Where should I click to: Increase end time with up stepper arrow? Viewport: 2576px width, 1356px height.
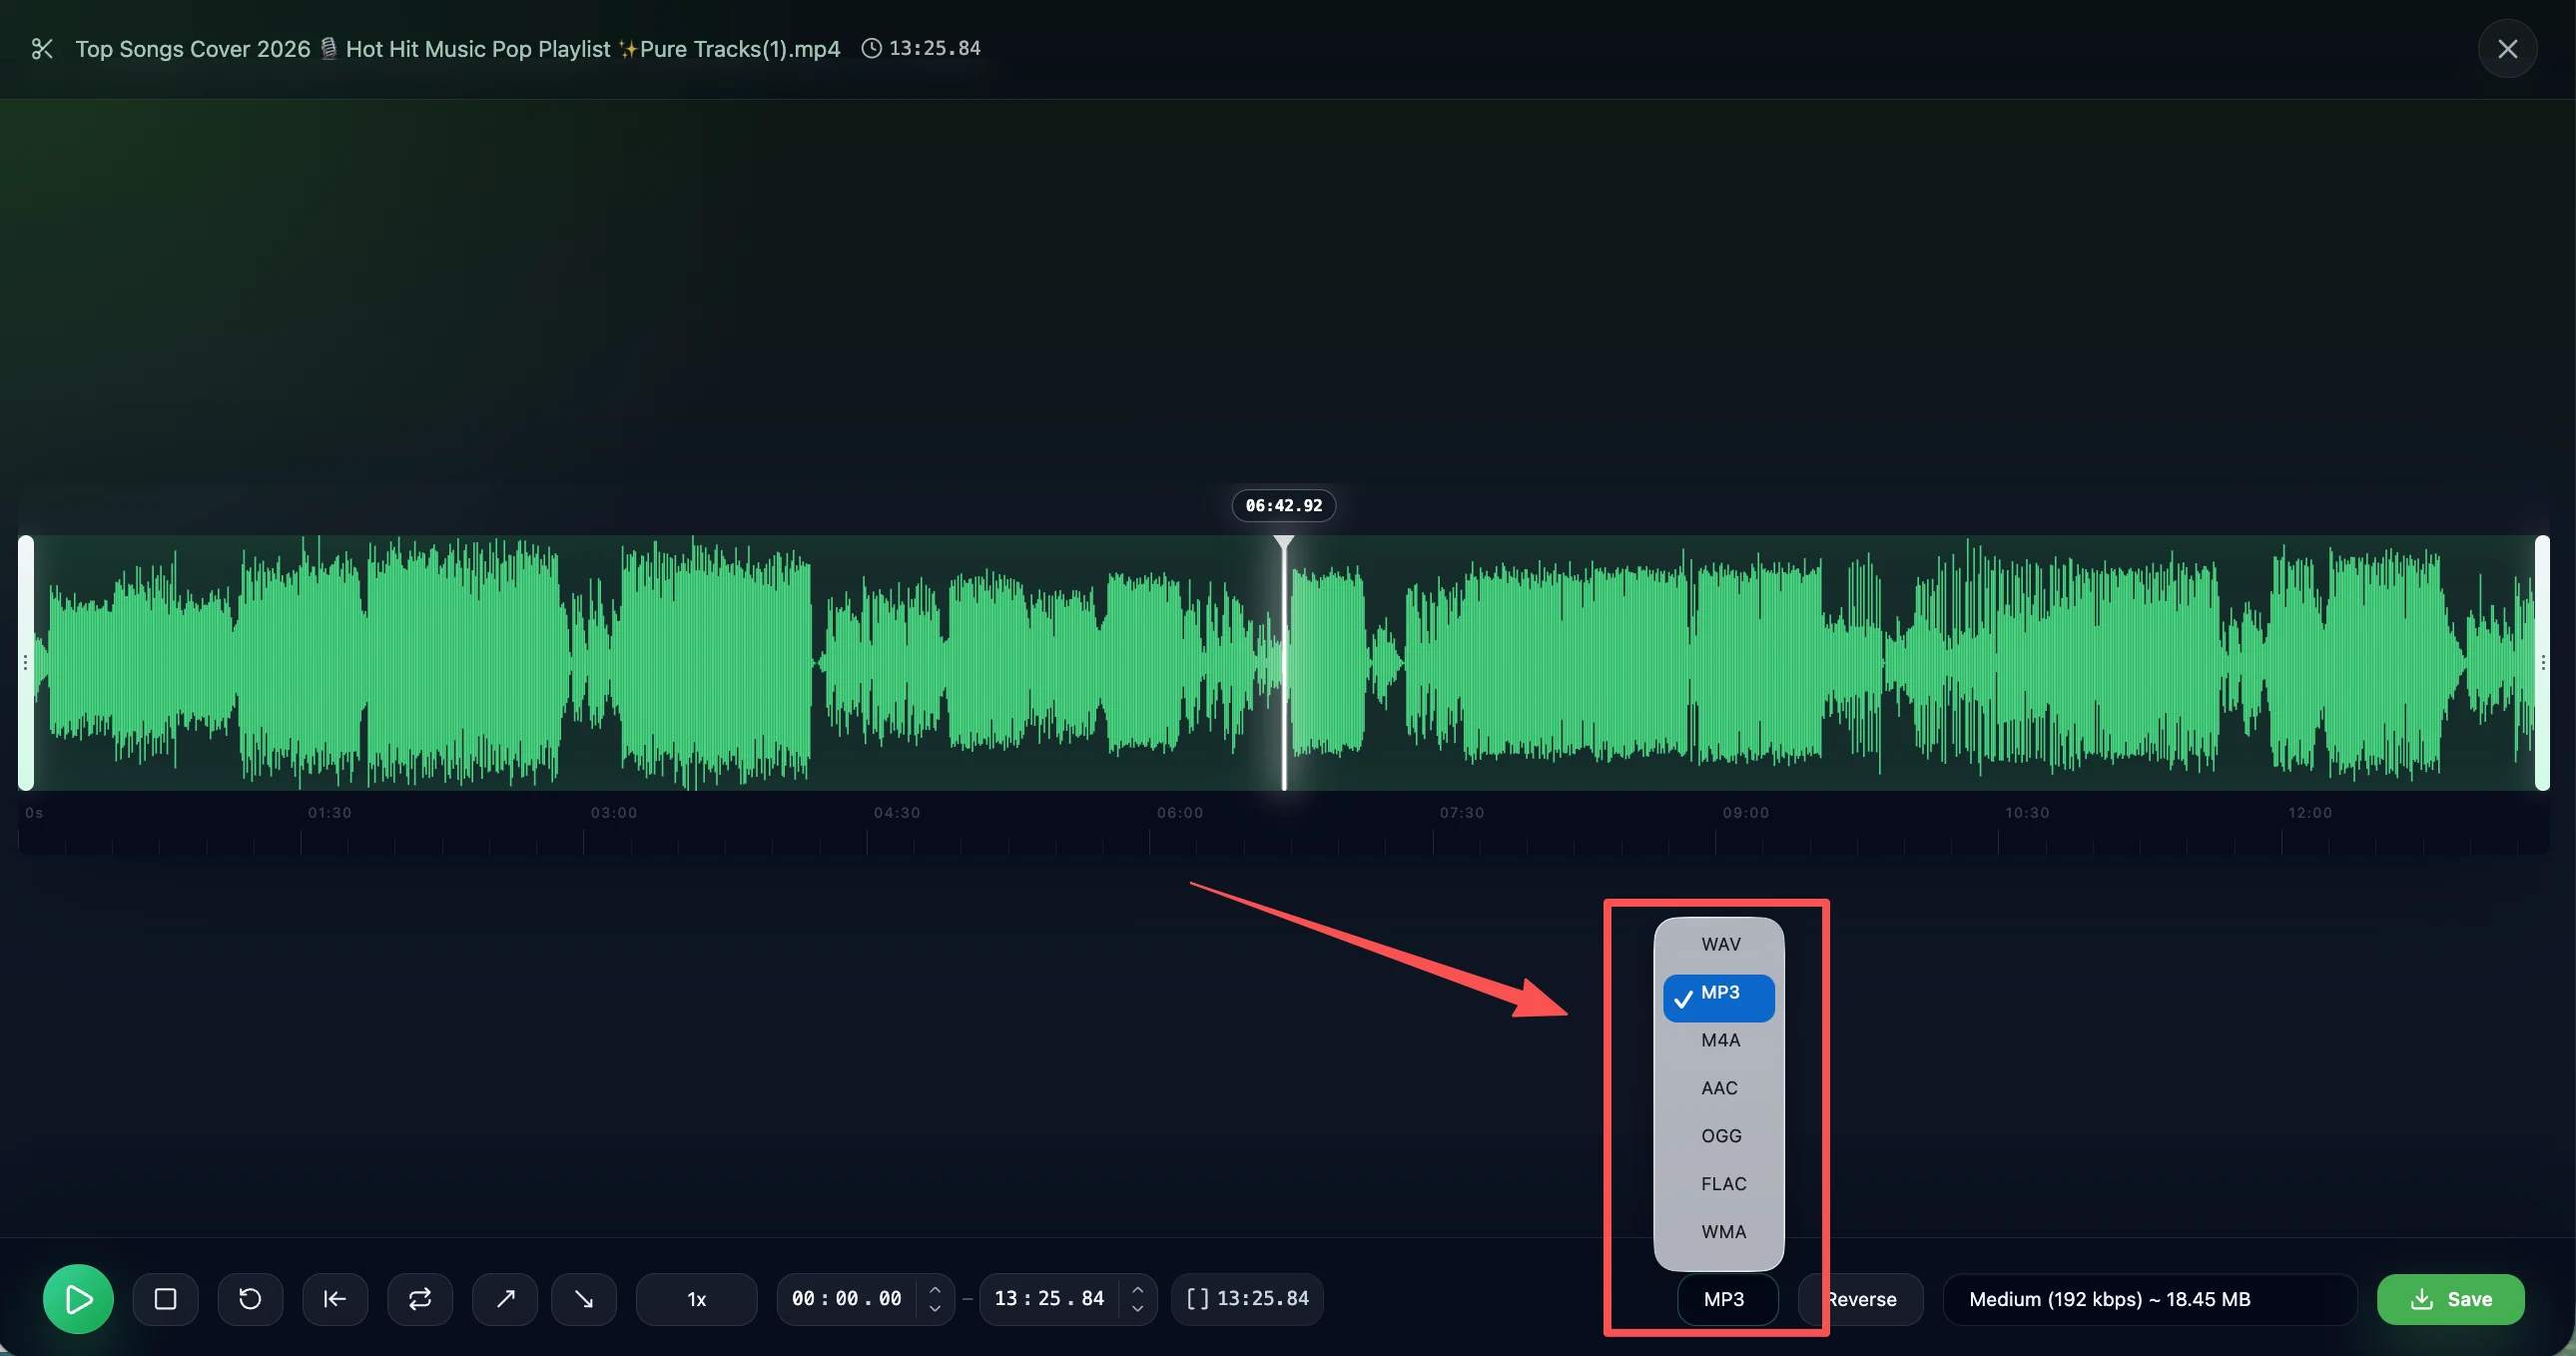point(1137,1288)
